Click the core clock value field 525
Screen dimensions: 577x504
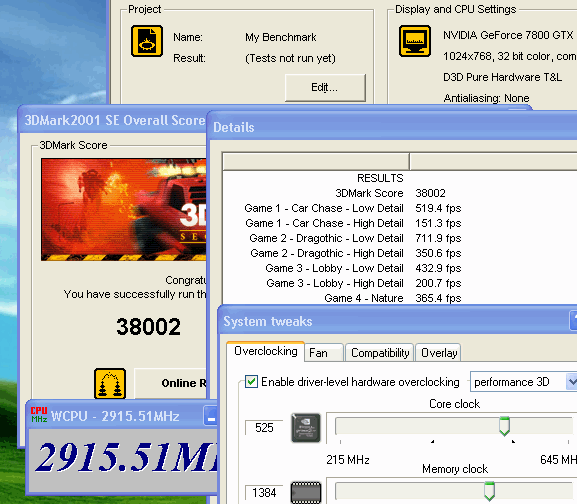coord(264,428)
